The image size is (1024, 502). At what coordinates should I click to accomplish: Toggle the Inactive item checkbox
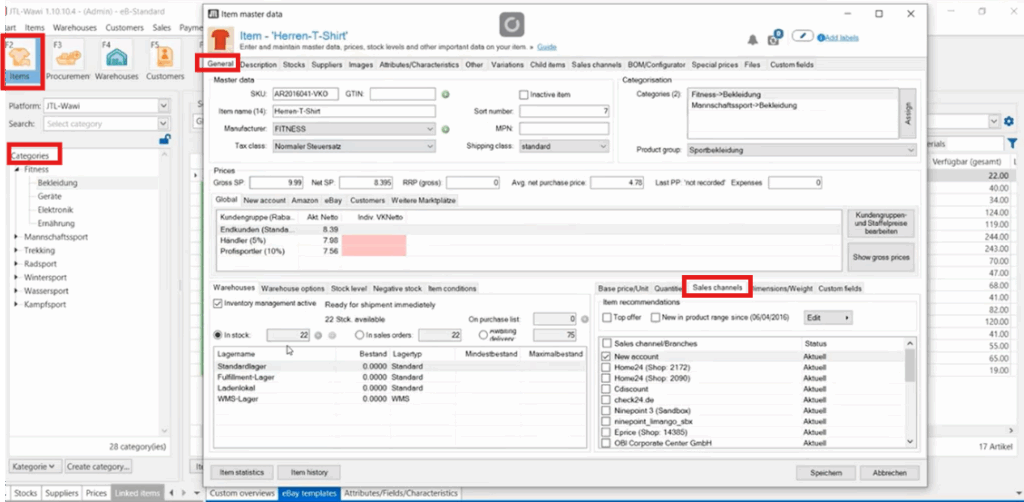pos(523,95)
